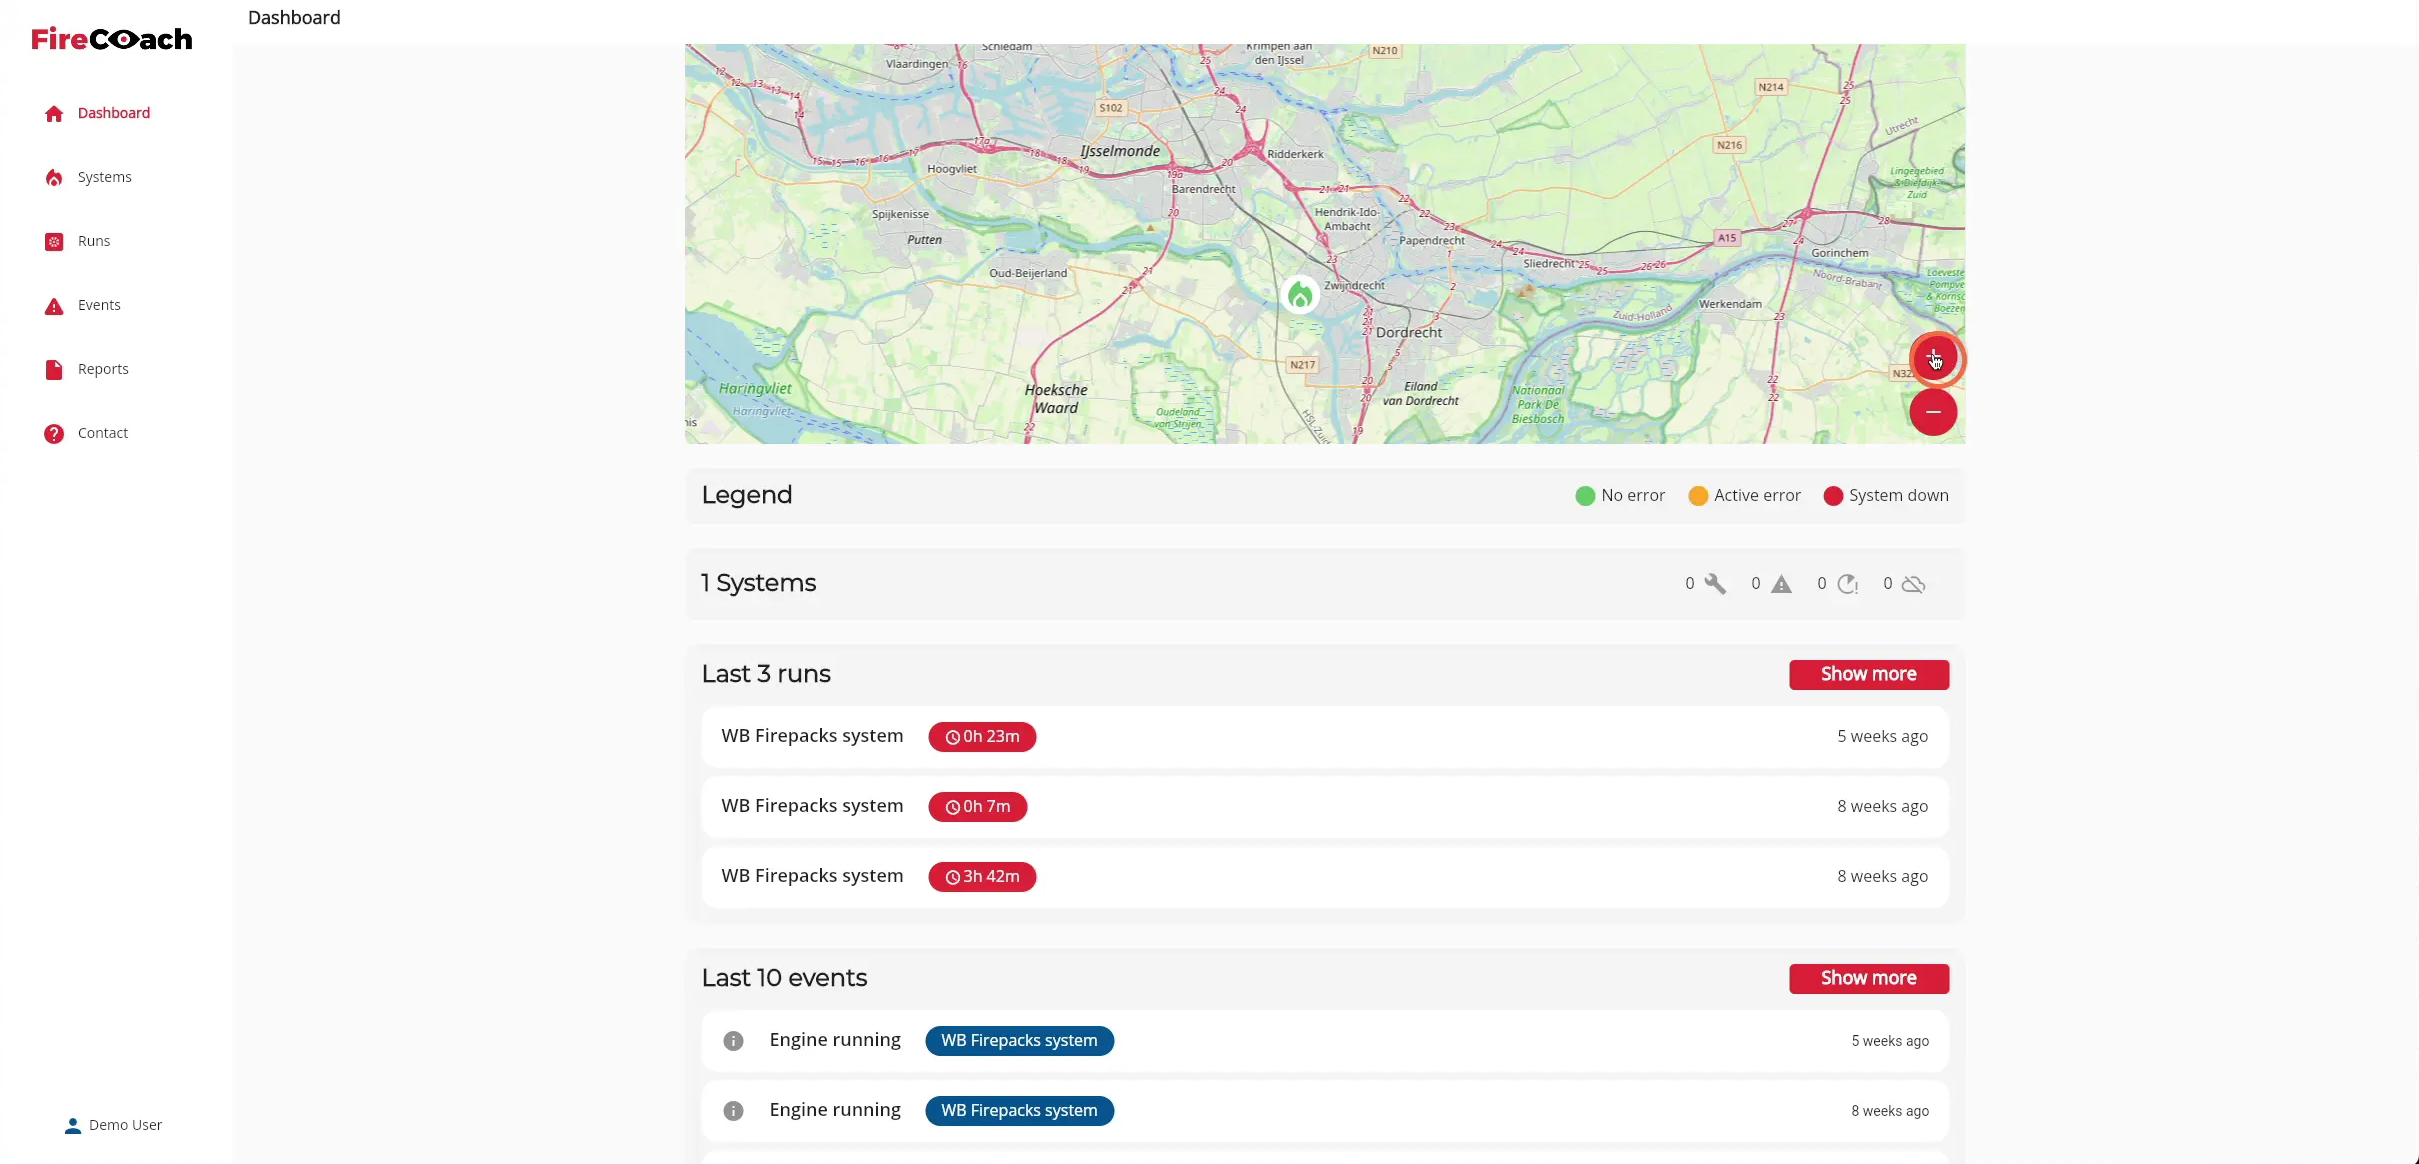
Task: Open the Contact page
Action: point(103,433)
